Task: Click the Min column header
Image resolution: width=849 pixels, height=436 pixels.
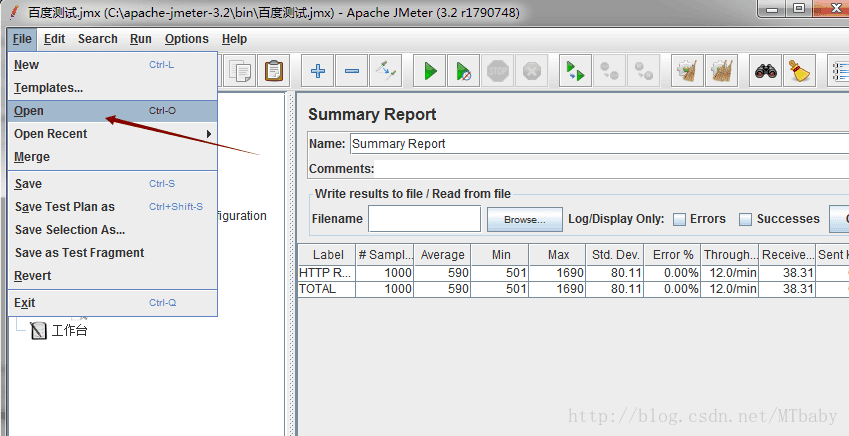Action: point(500,255)
